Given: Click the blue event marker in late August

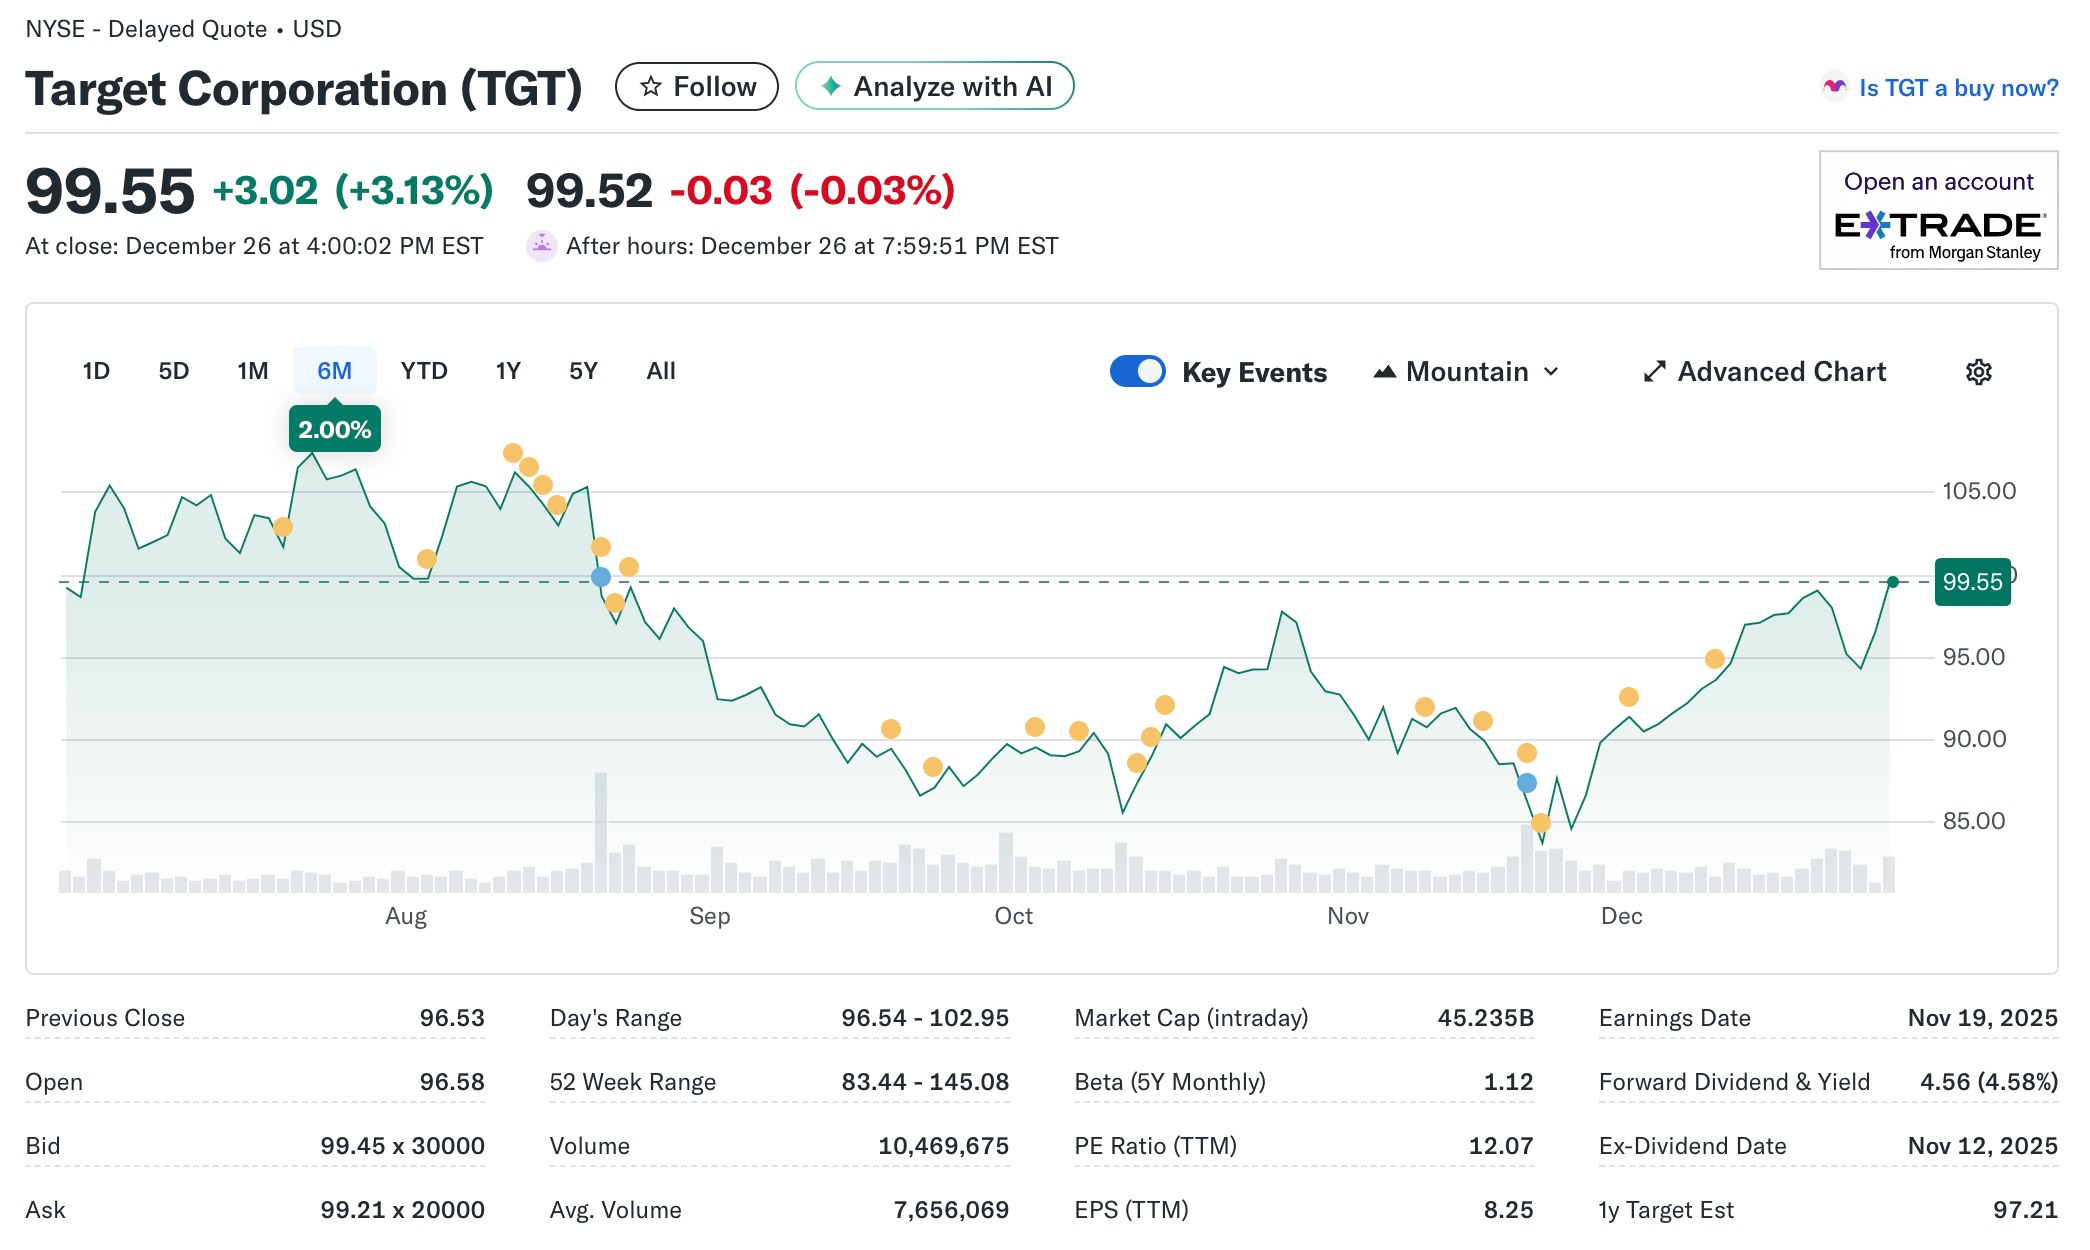Looking at the screenshot, I should coord(600,577).
